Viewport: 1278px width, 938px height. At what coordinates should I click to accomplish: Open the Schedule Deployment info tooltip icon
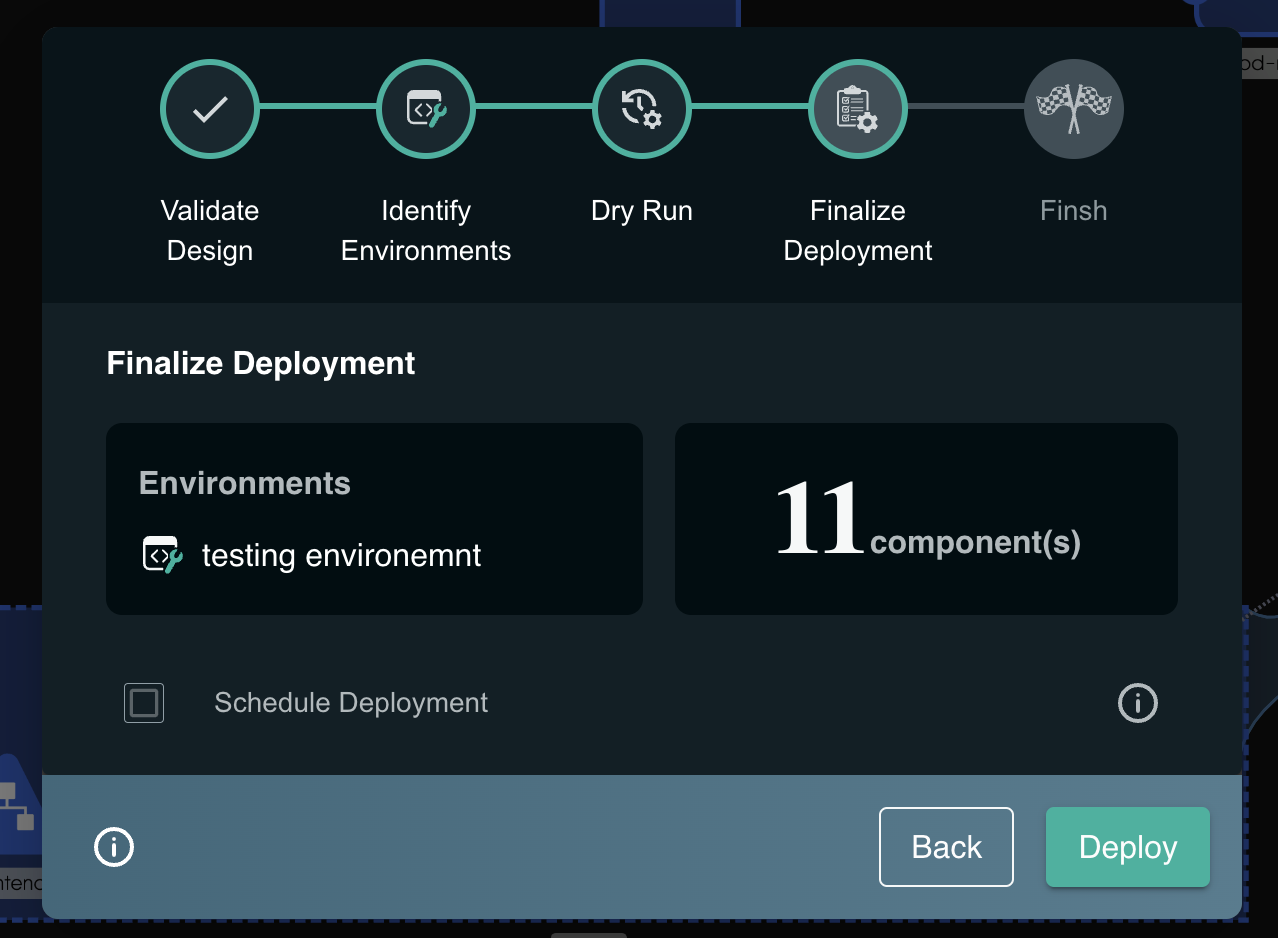click(1137, 703)
